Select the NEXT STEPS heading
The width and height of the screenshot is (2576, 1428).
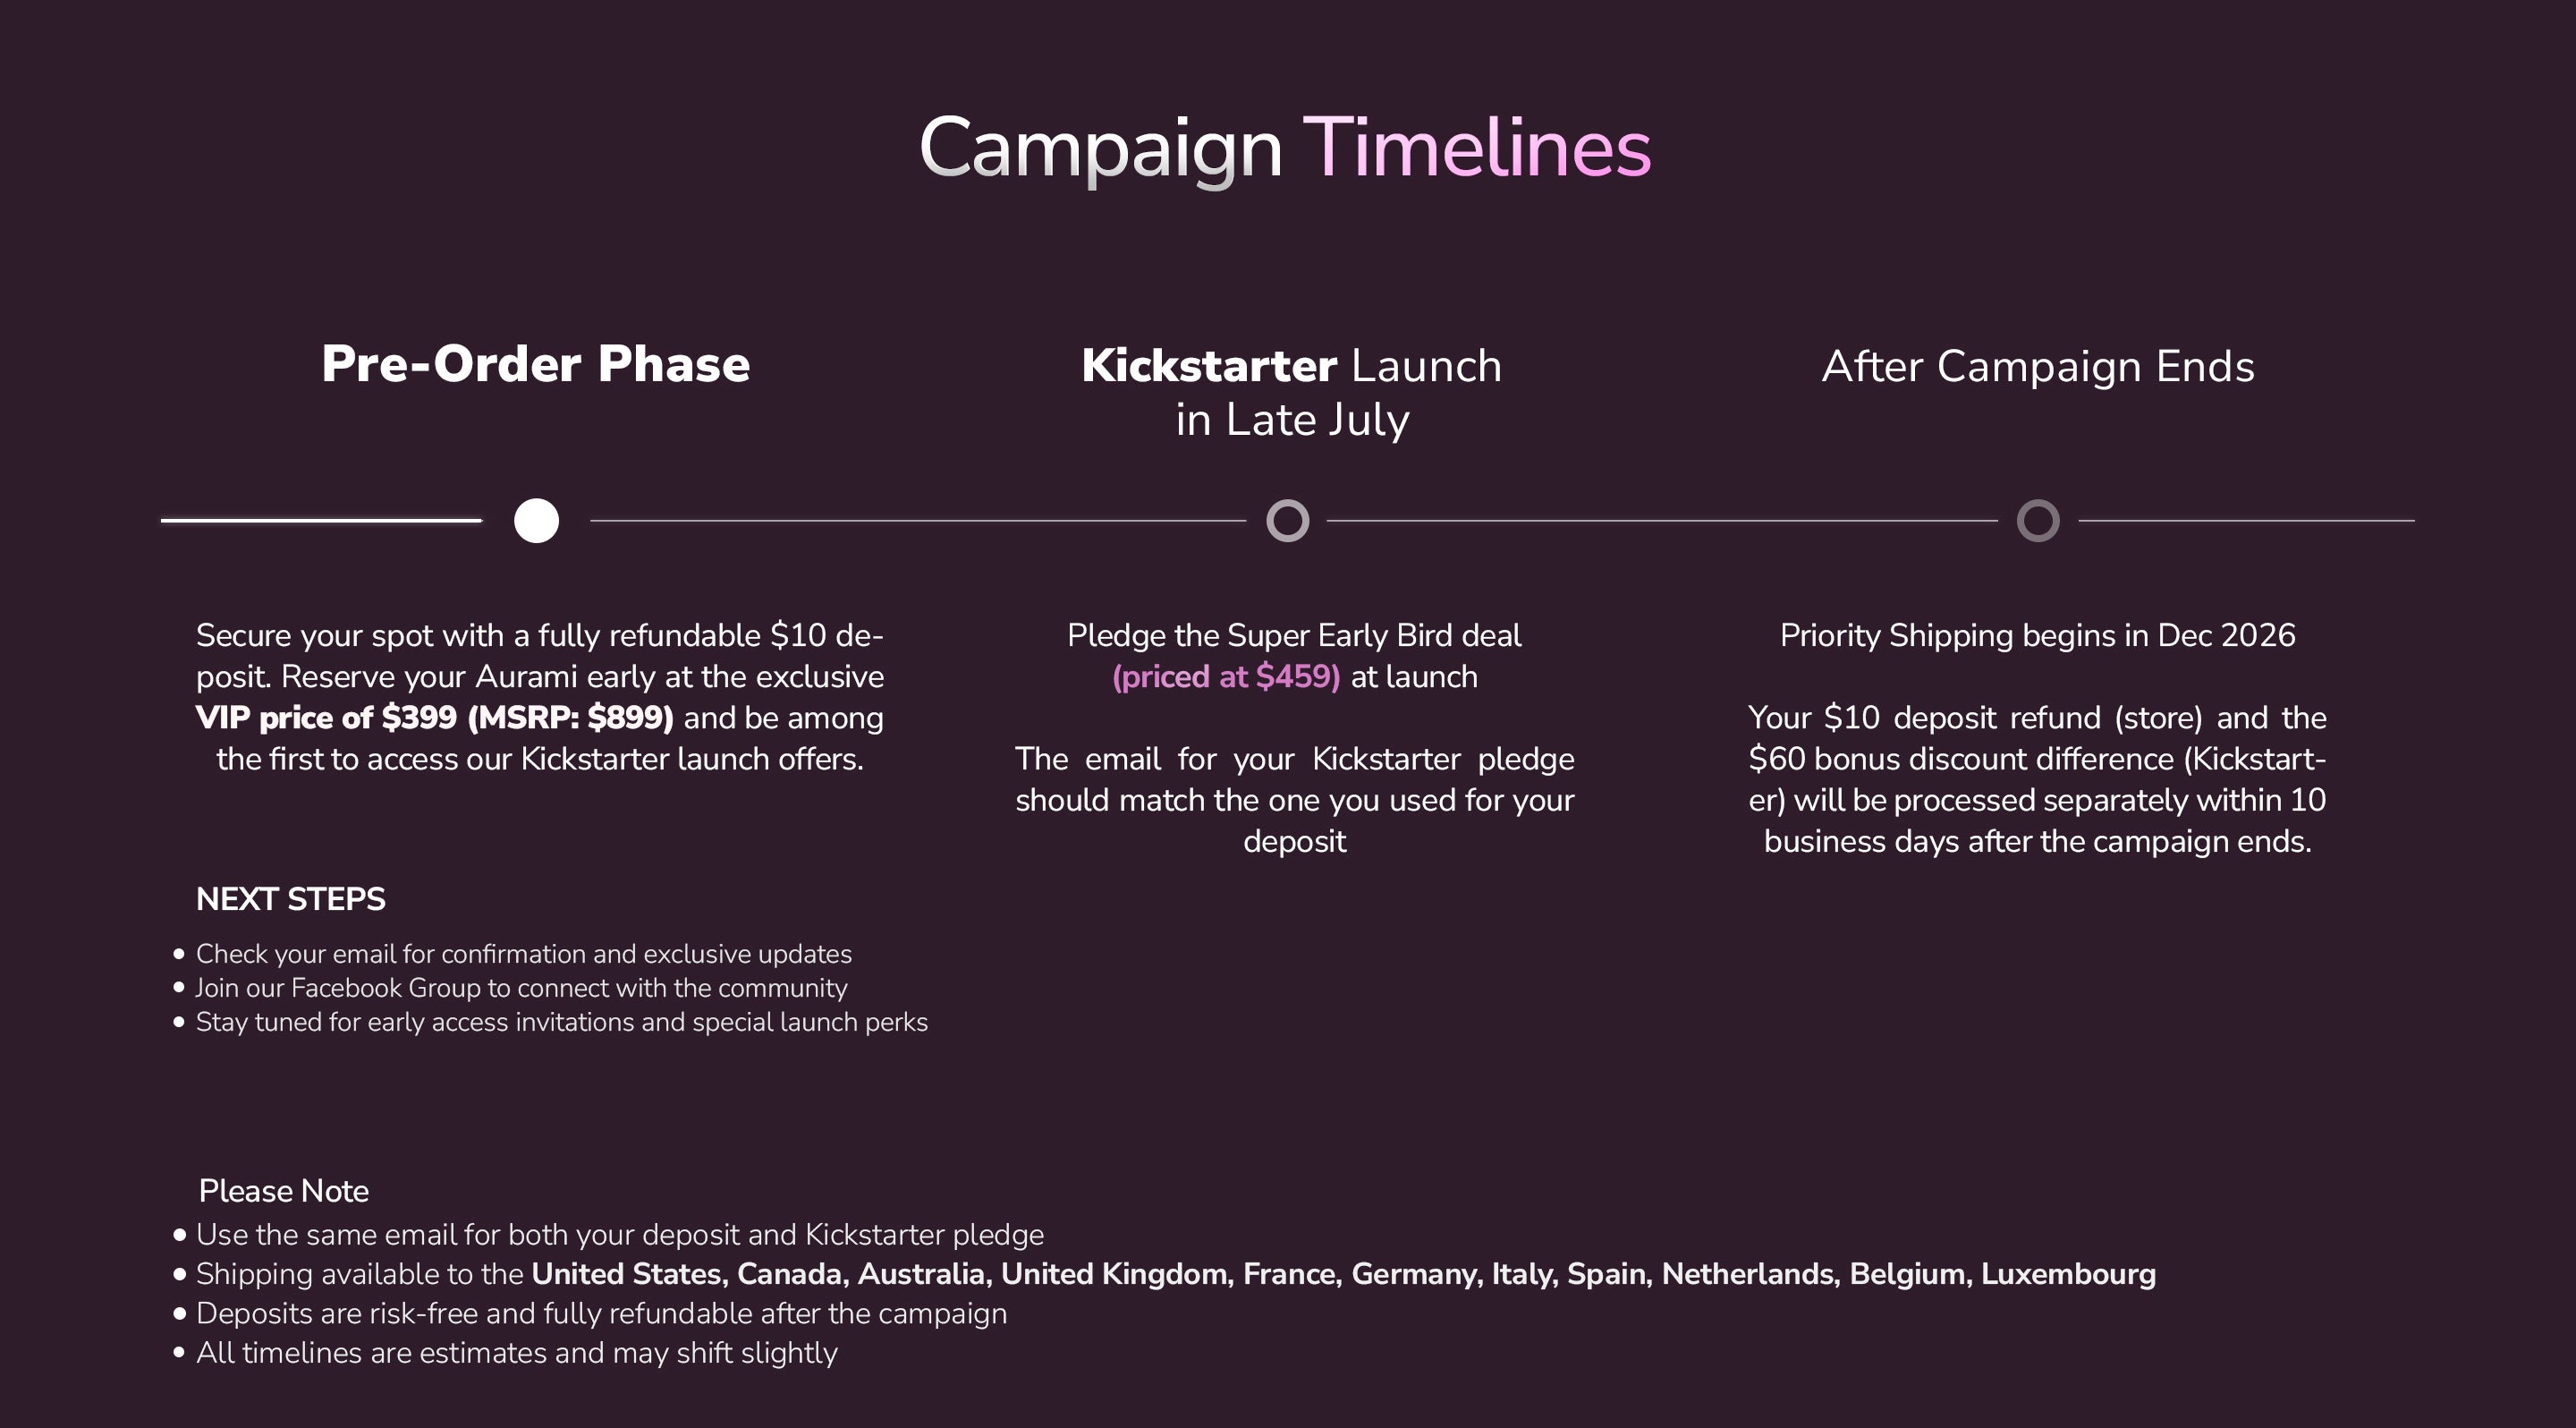tap(290, 899)
